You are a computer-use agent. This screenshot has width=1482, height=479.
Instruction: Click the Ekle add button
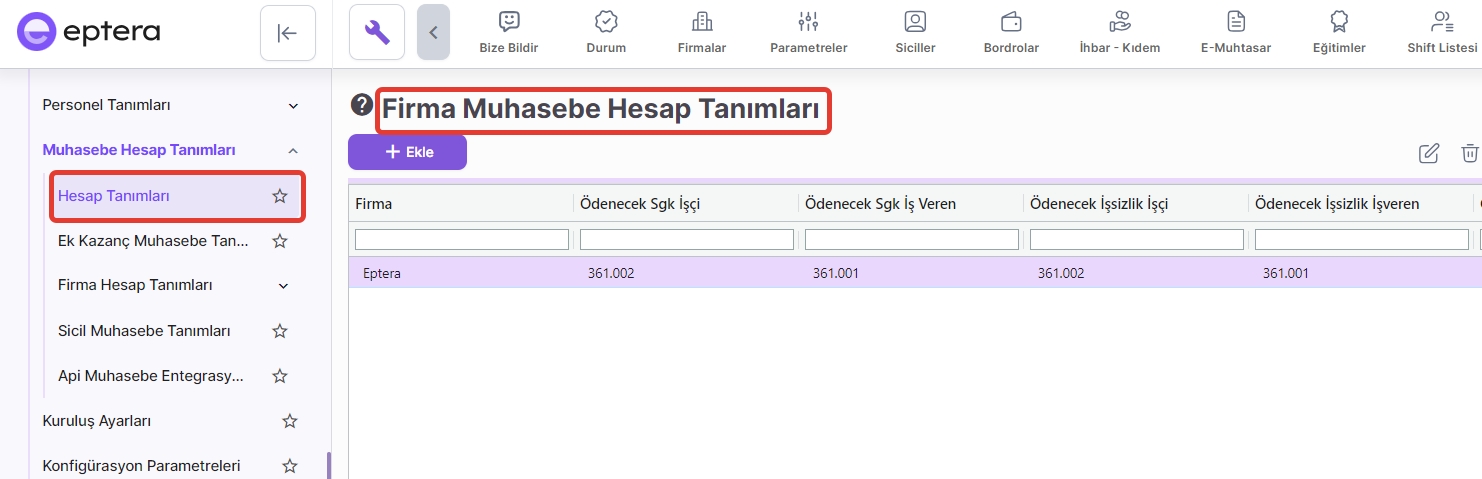coord(407,152)
